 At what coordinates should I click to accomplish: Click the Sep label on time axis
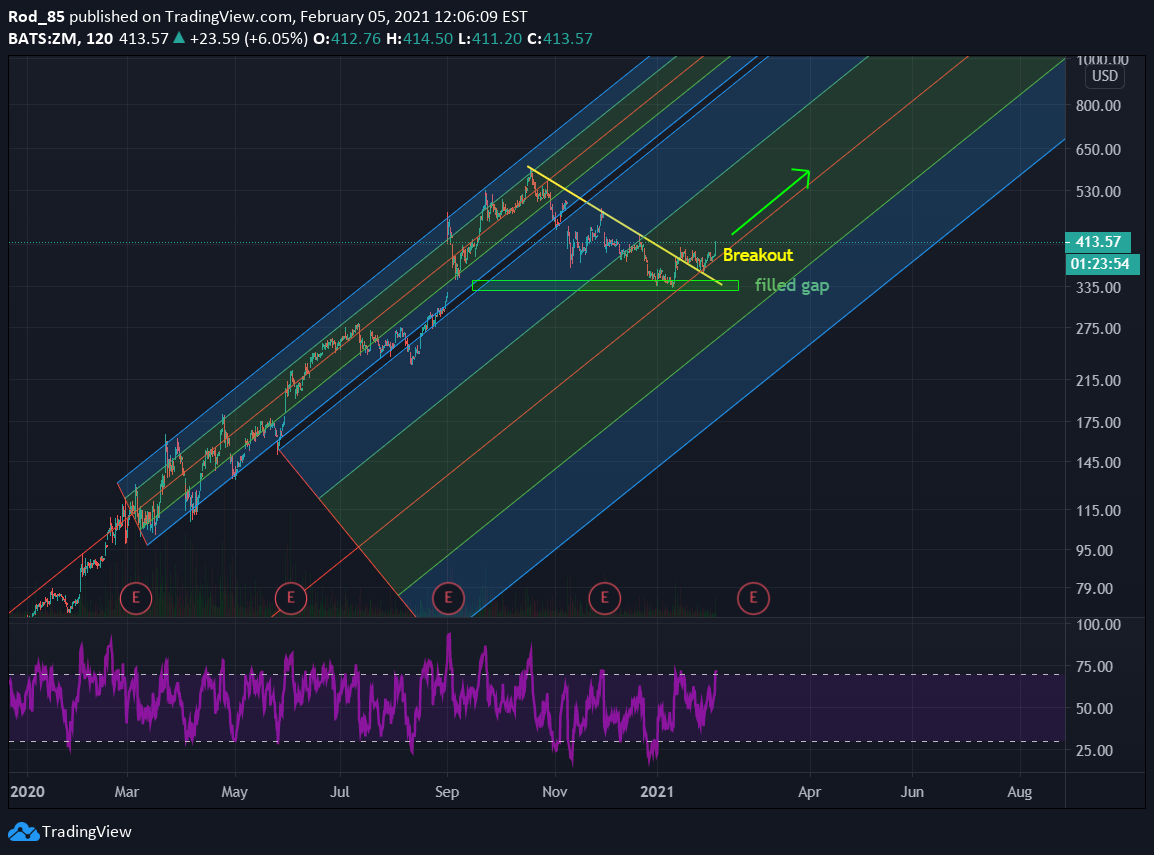(447, 792)
